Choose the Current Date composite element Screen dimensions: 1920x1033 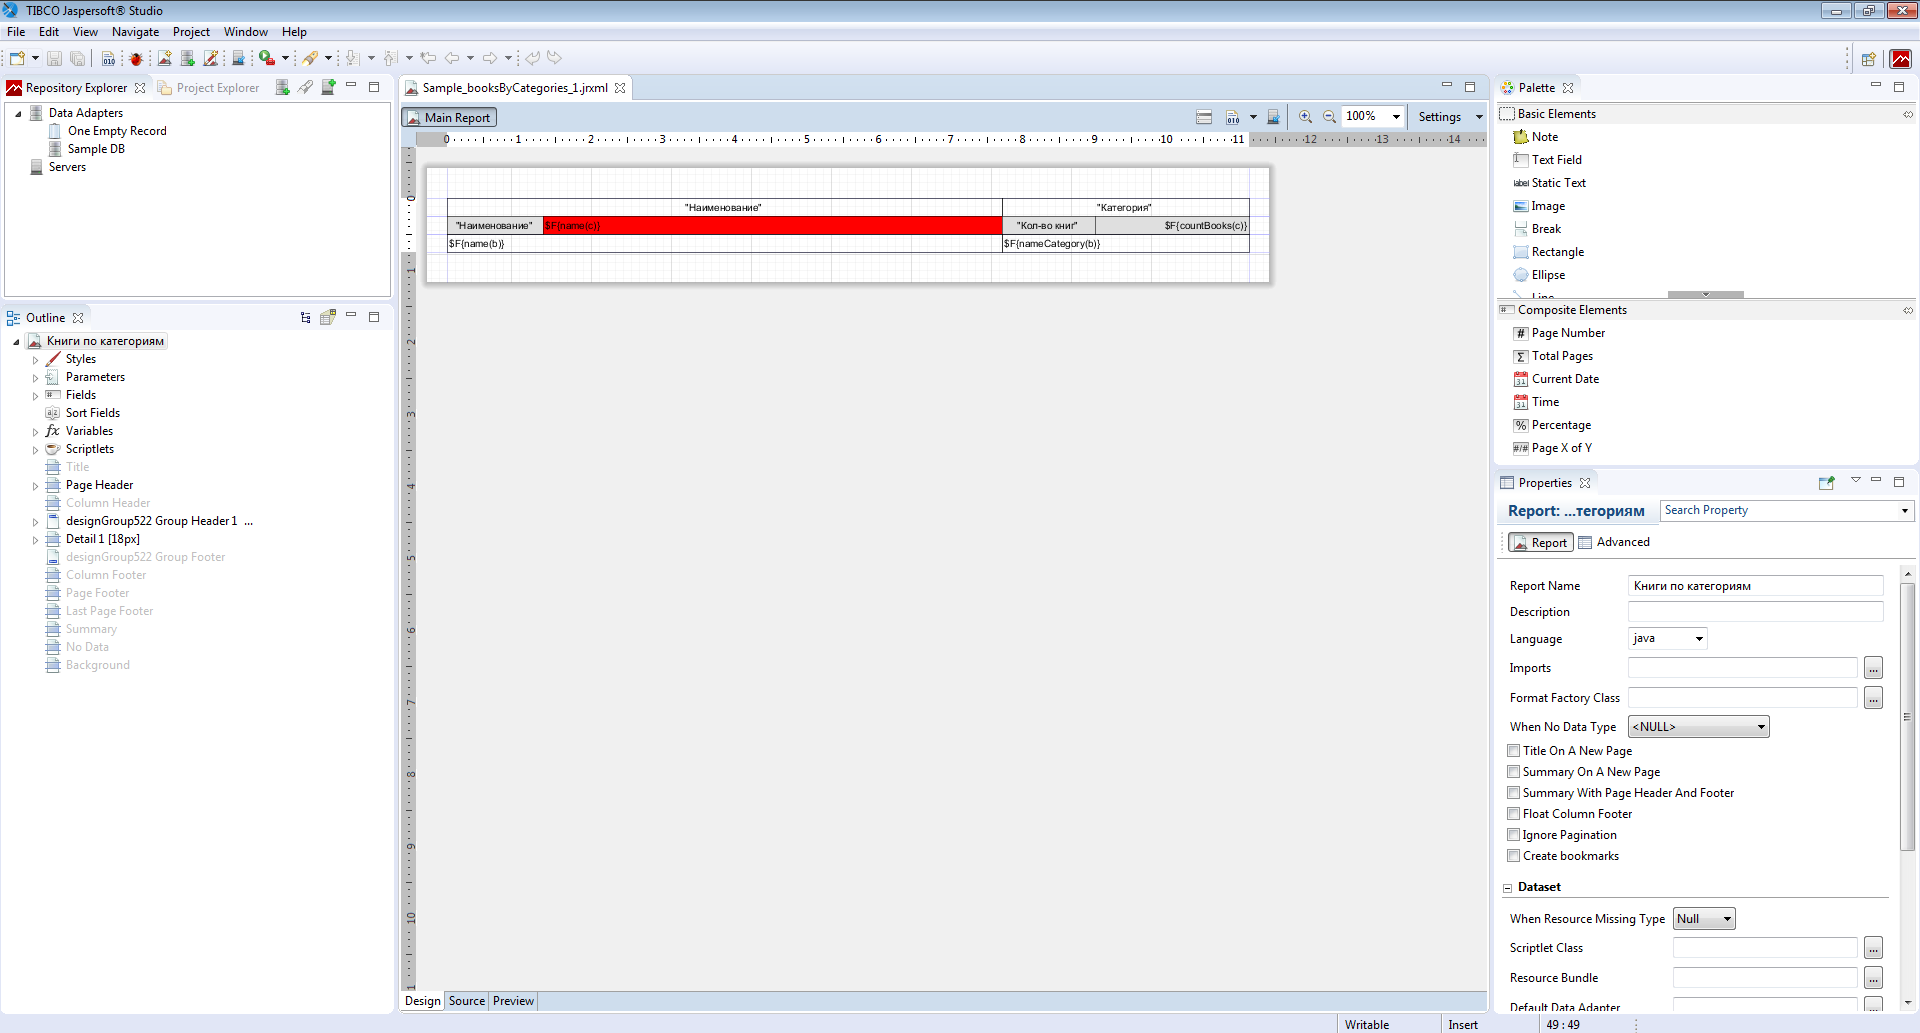(1565, 379)
